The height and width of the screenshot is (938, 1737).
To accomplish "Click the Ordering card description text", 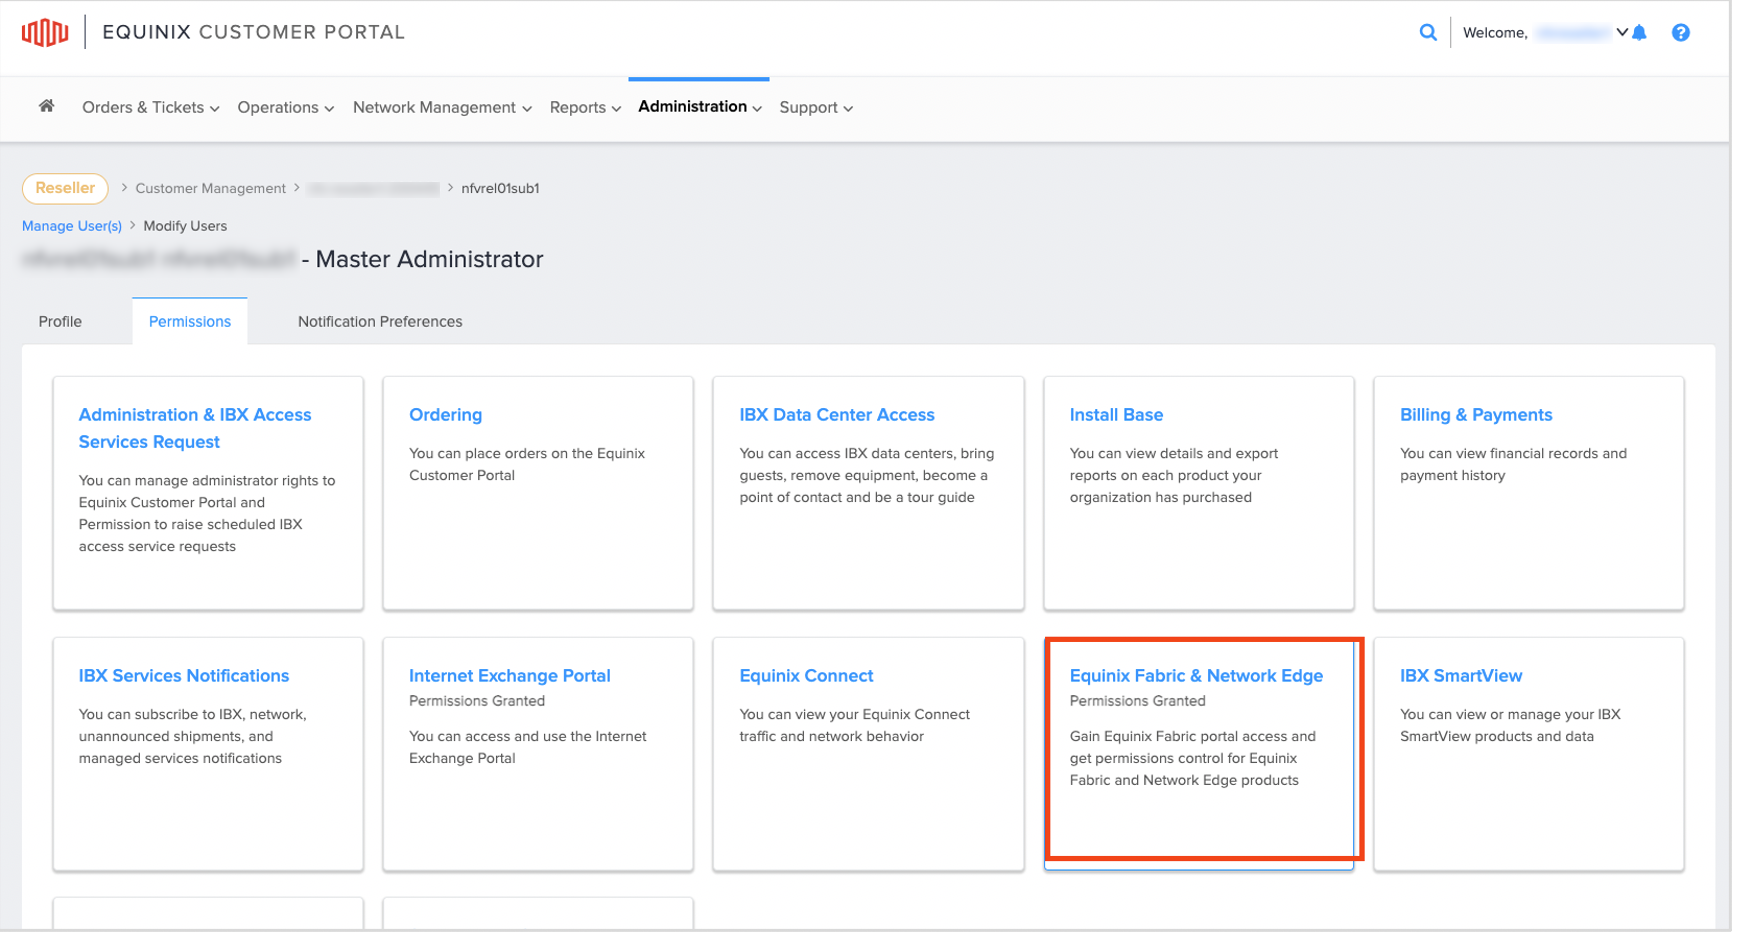I will 527,464.
